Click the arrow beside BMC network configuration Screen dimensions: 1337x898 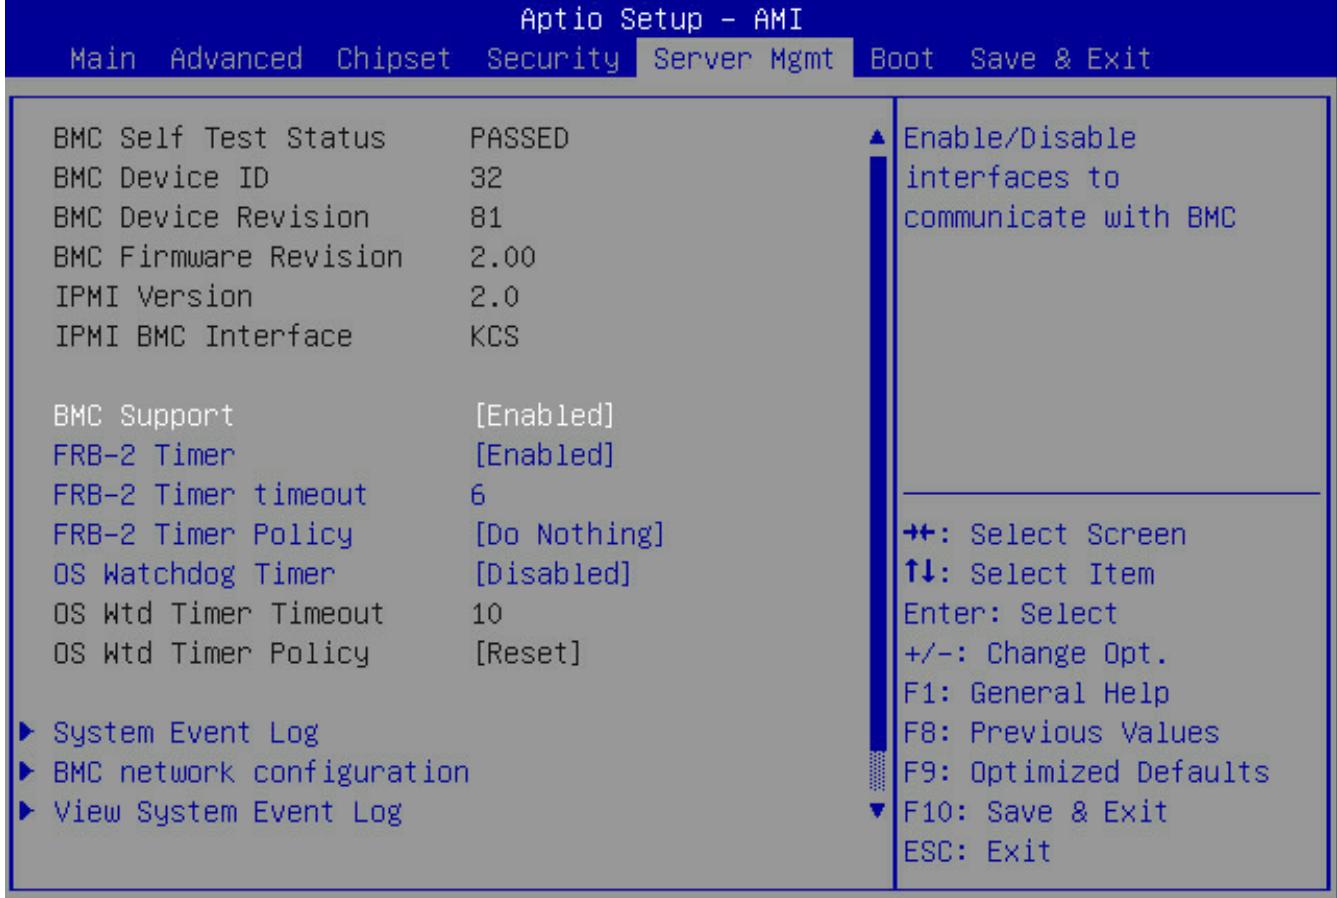click(x=32, y=772)
